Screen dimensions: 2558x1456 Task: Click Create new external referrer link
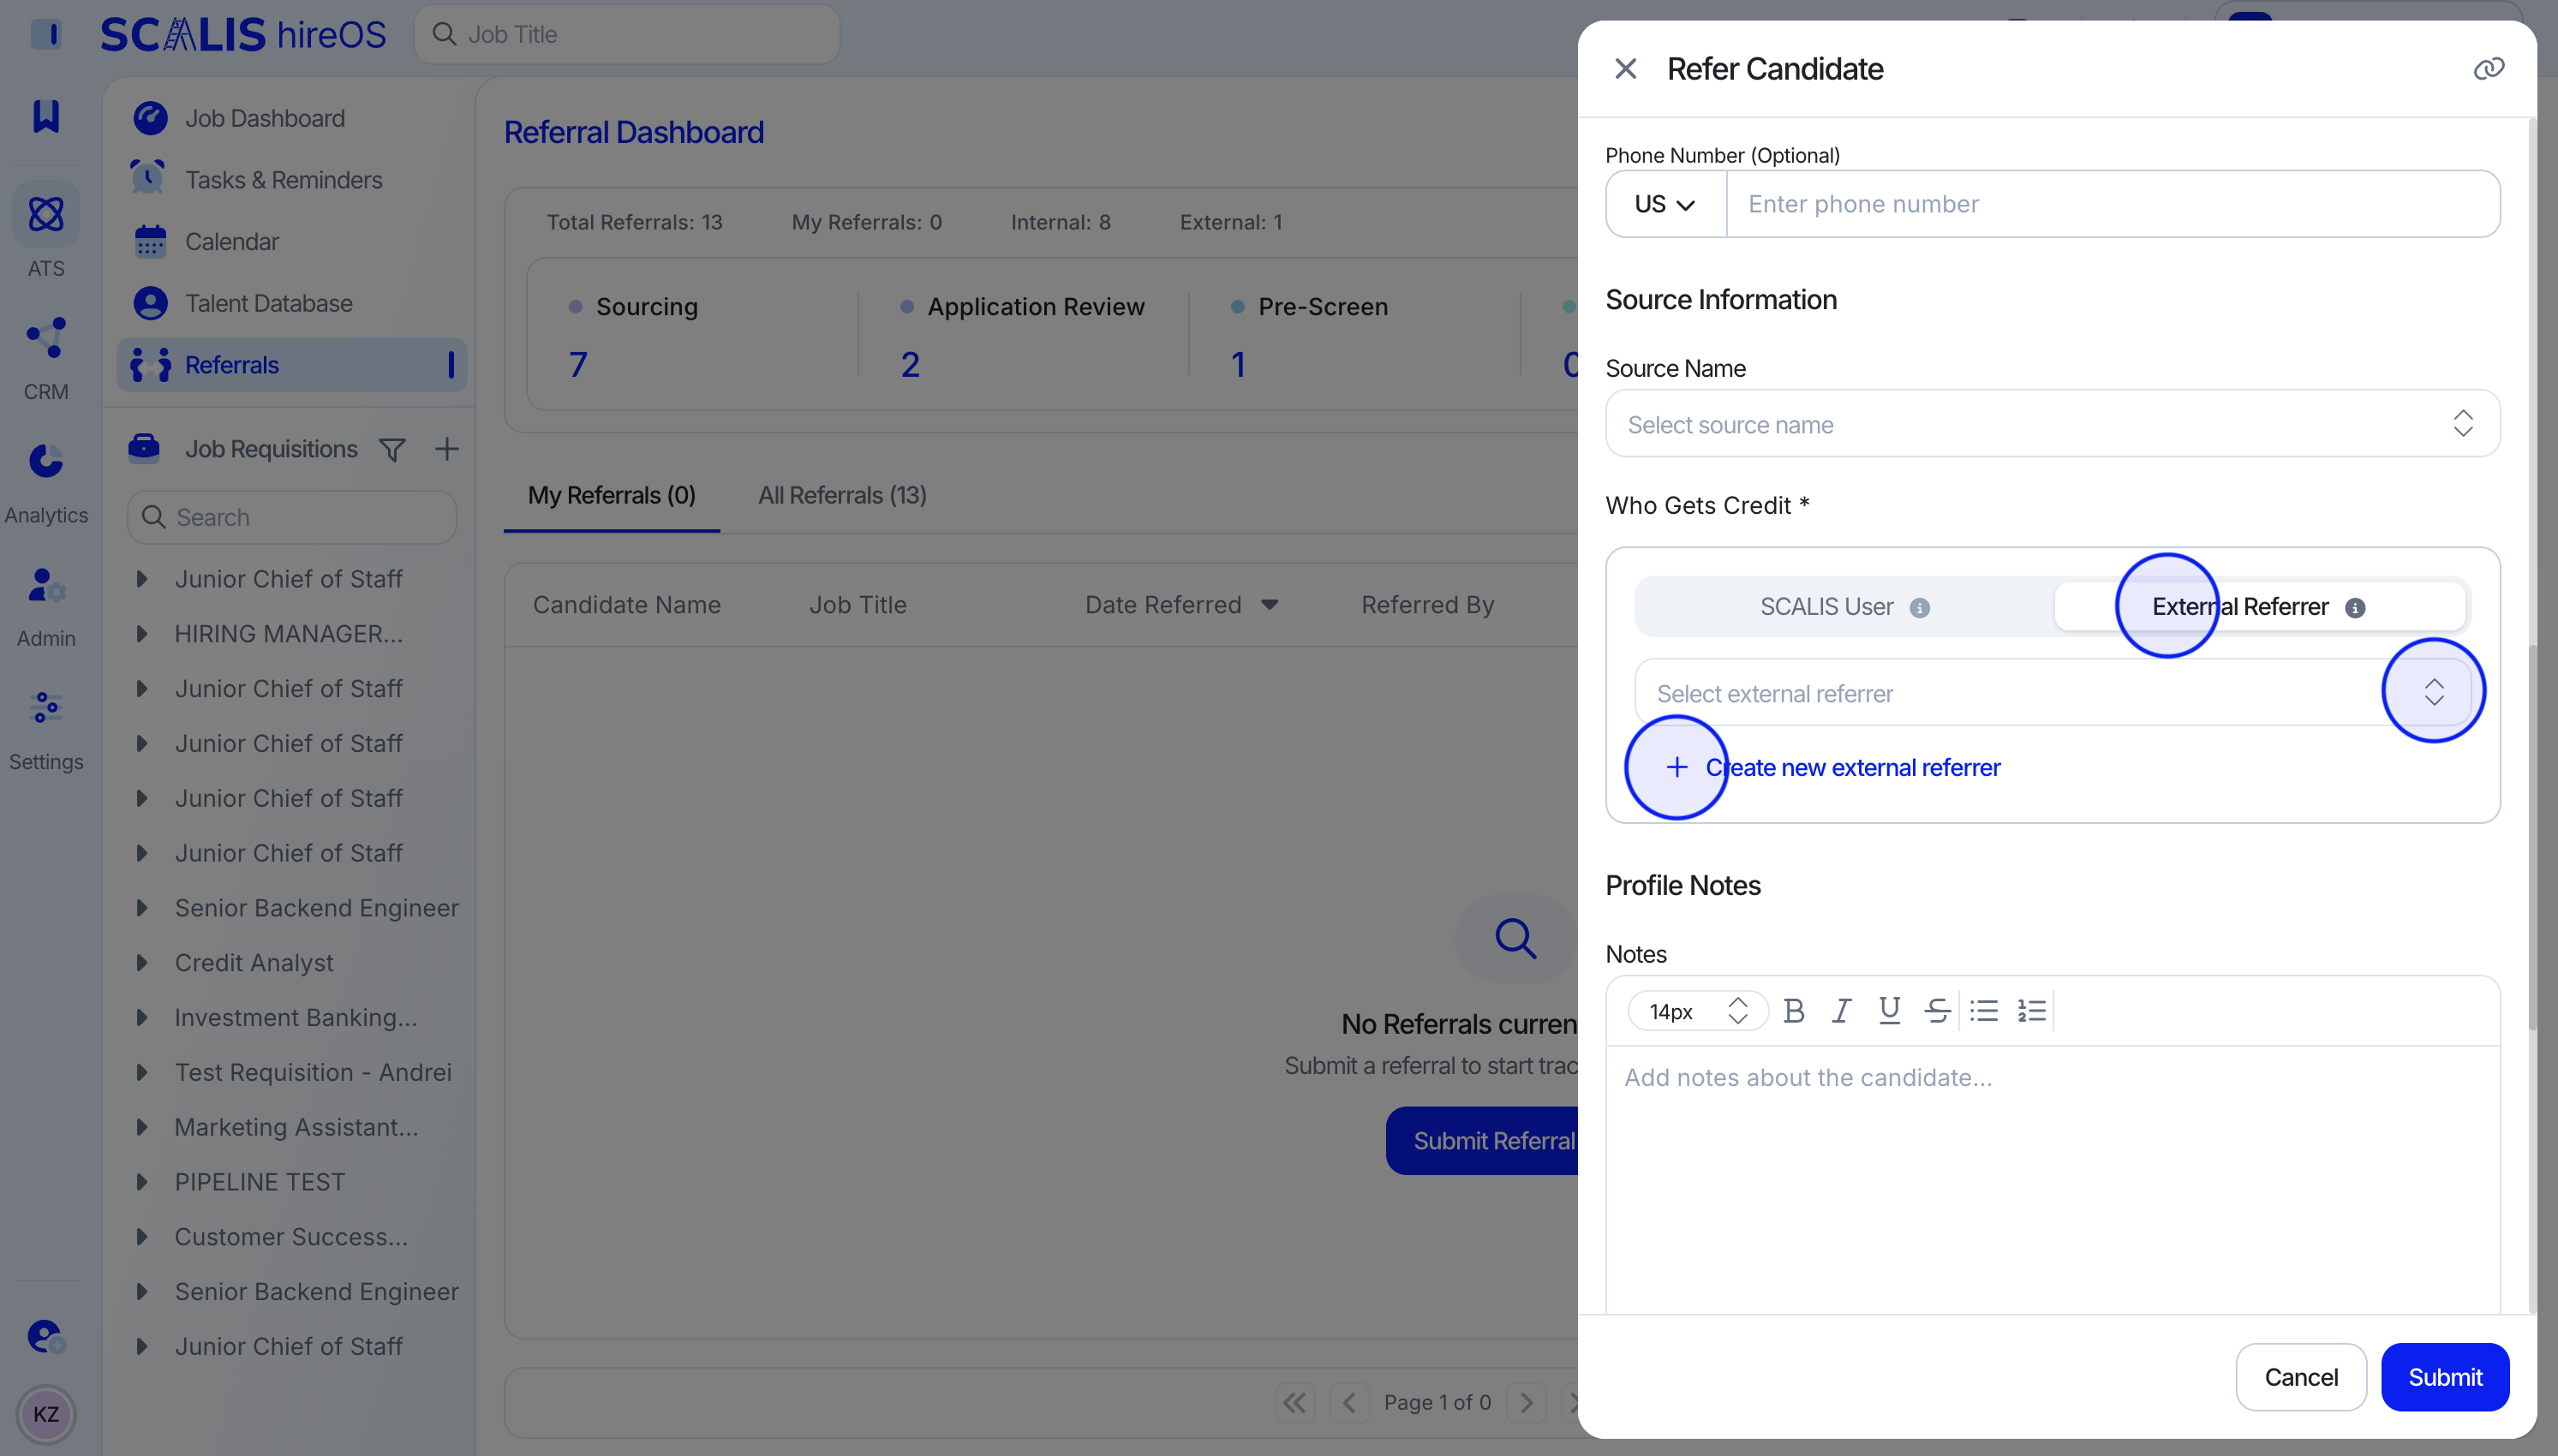[1852, 767]
